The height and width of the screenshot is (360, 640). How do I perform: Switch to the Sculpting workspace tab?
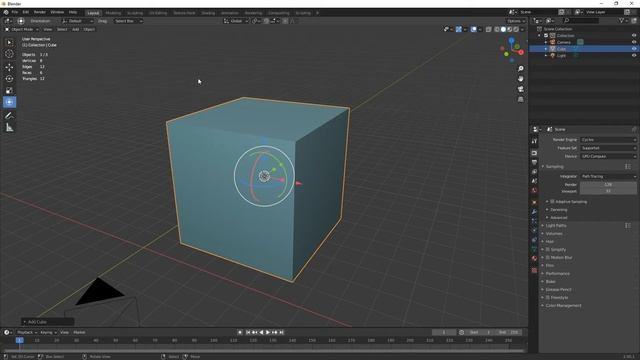[x=135, y=13]
